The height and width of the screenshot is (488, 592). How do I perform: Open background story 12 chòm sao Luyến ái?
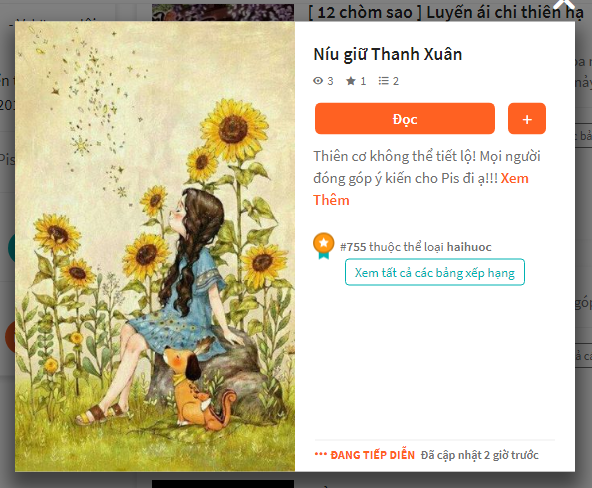coord(446,12)
